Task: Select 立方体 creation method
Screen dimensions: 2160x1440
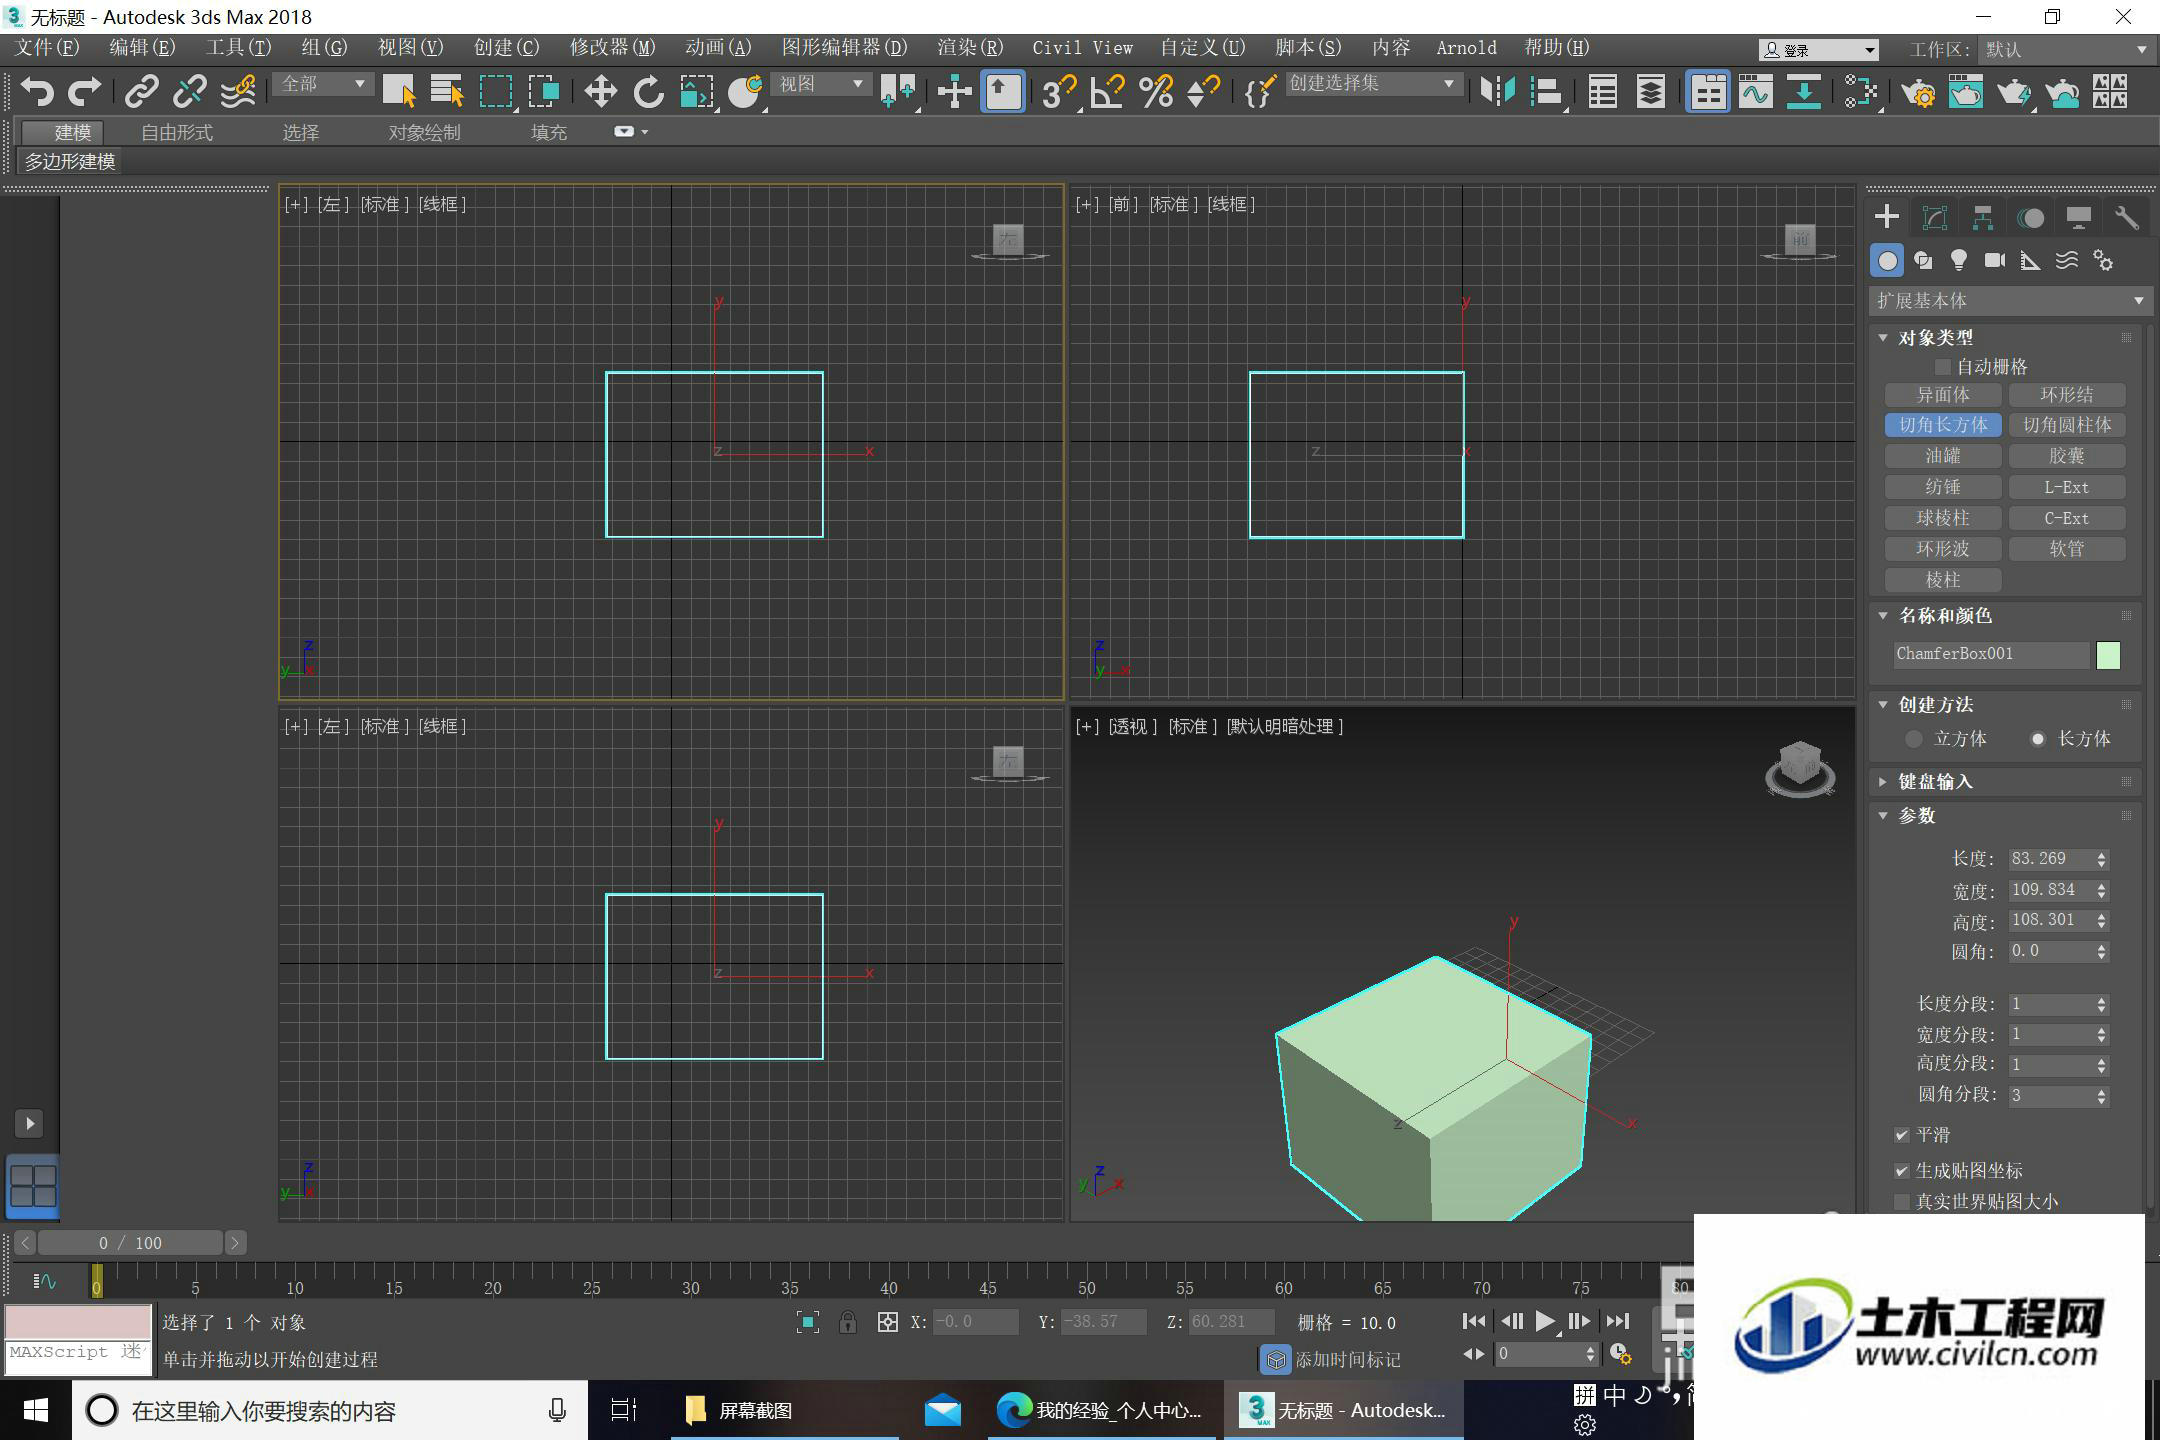Action: point(1914,739)
